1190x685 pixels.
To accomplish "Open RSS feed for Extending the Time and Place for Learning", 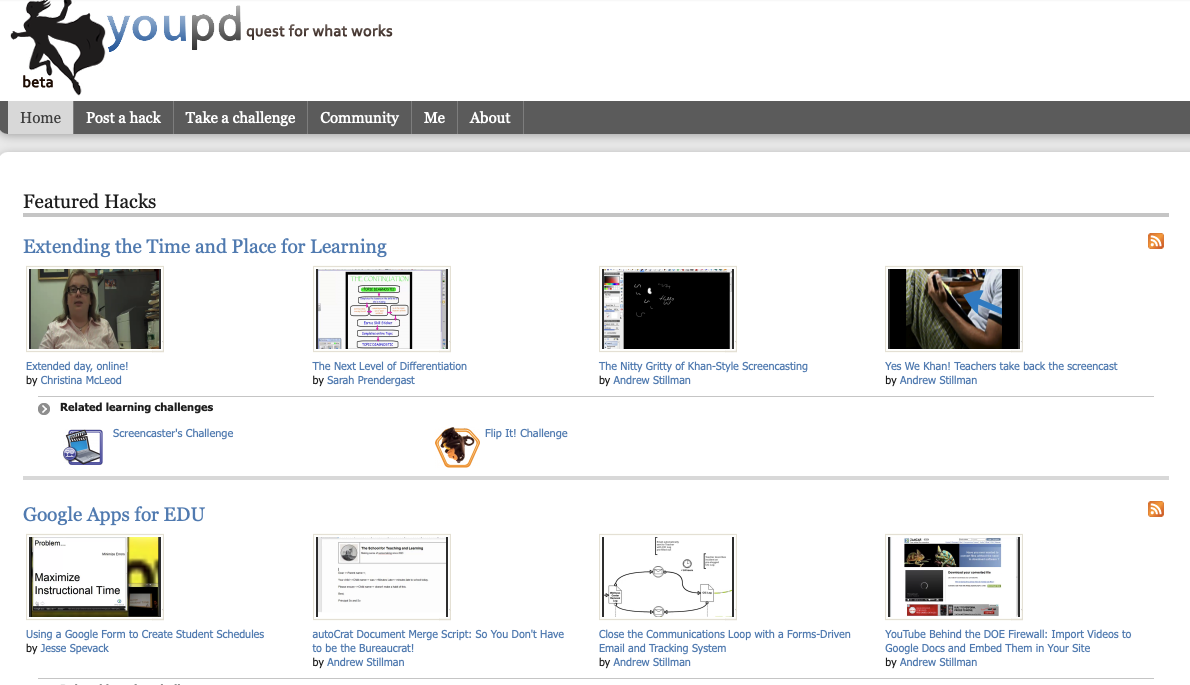I will coord(1156,241).
